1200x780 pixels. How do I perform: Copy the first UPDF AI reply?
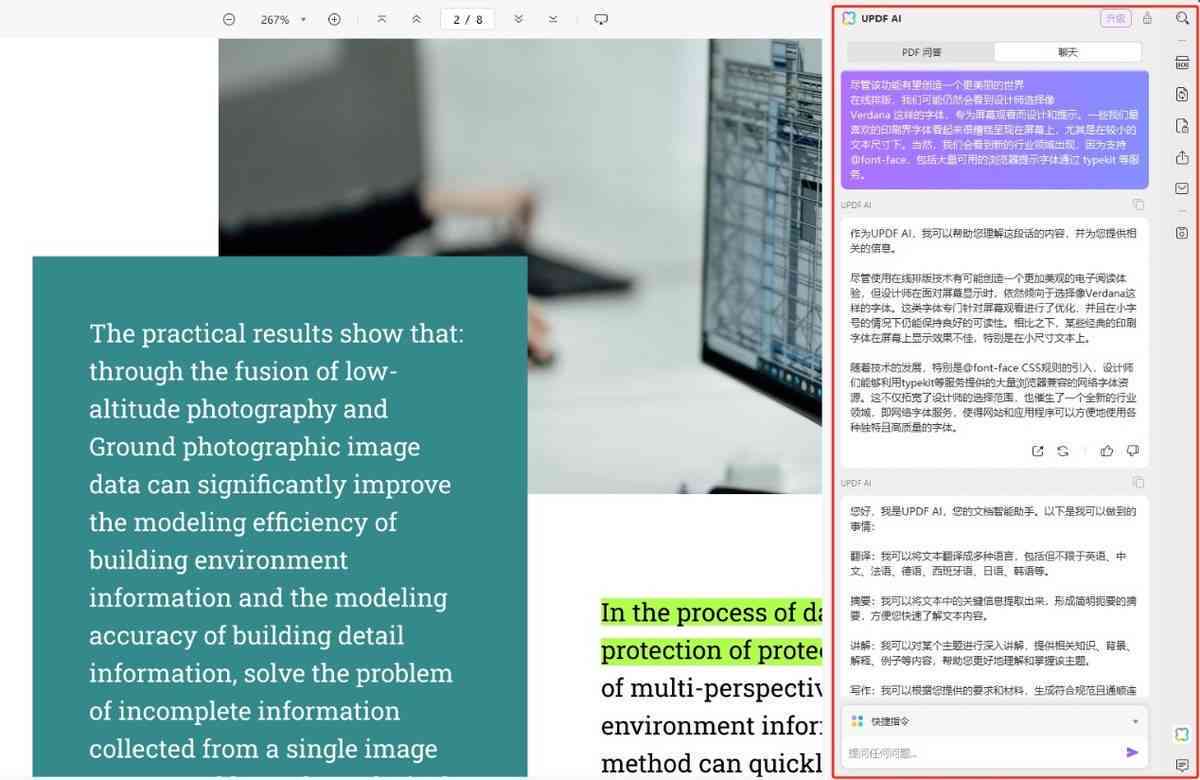pyautogui.click(x=1138, y=205)
